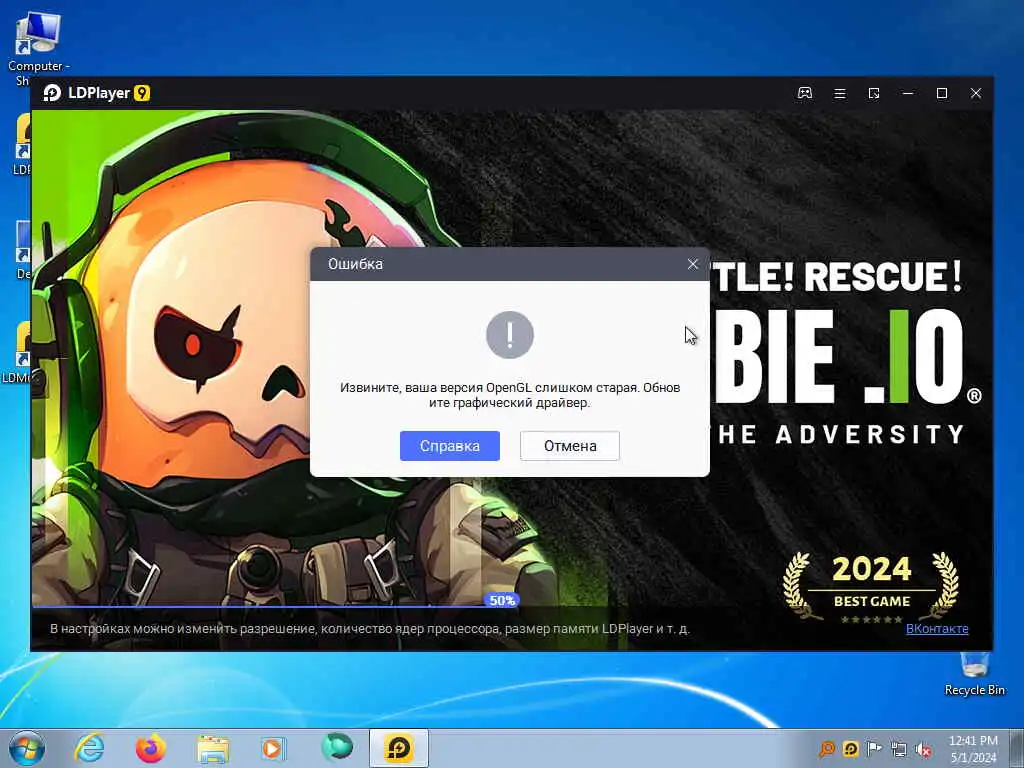Click the LDPlayer icon in system tray
The image size is (1024, 768).
pyautogui.click(x=850, y=749)
